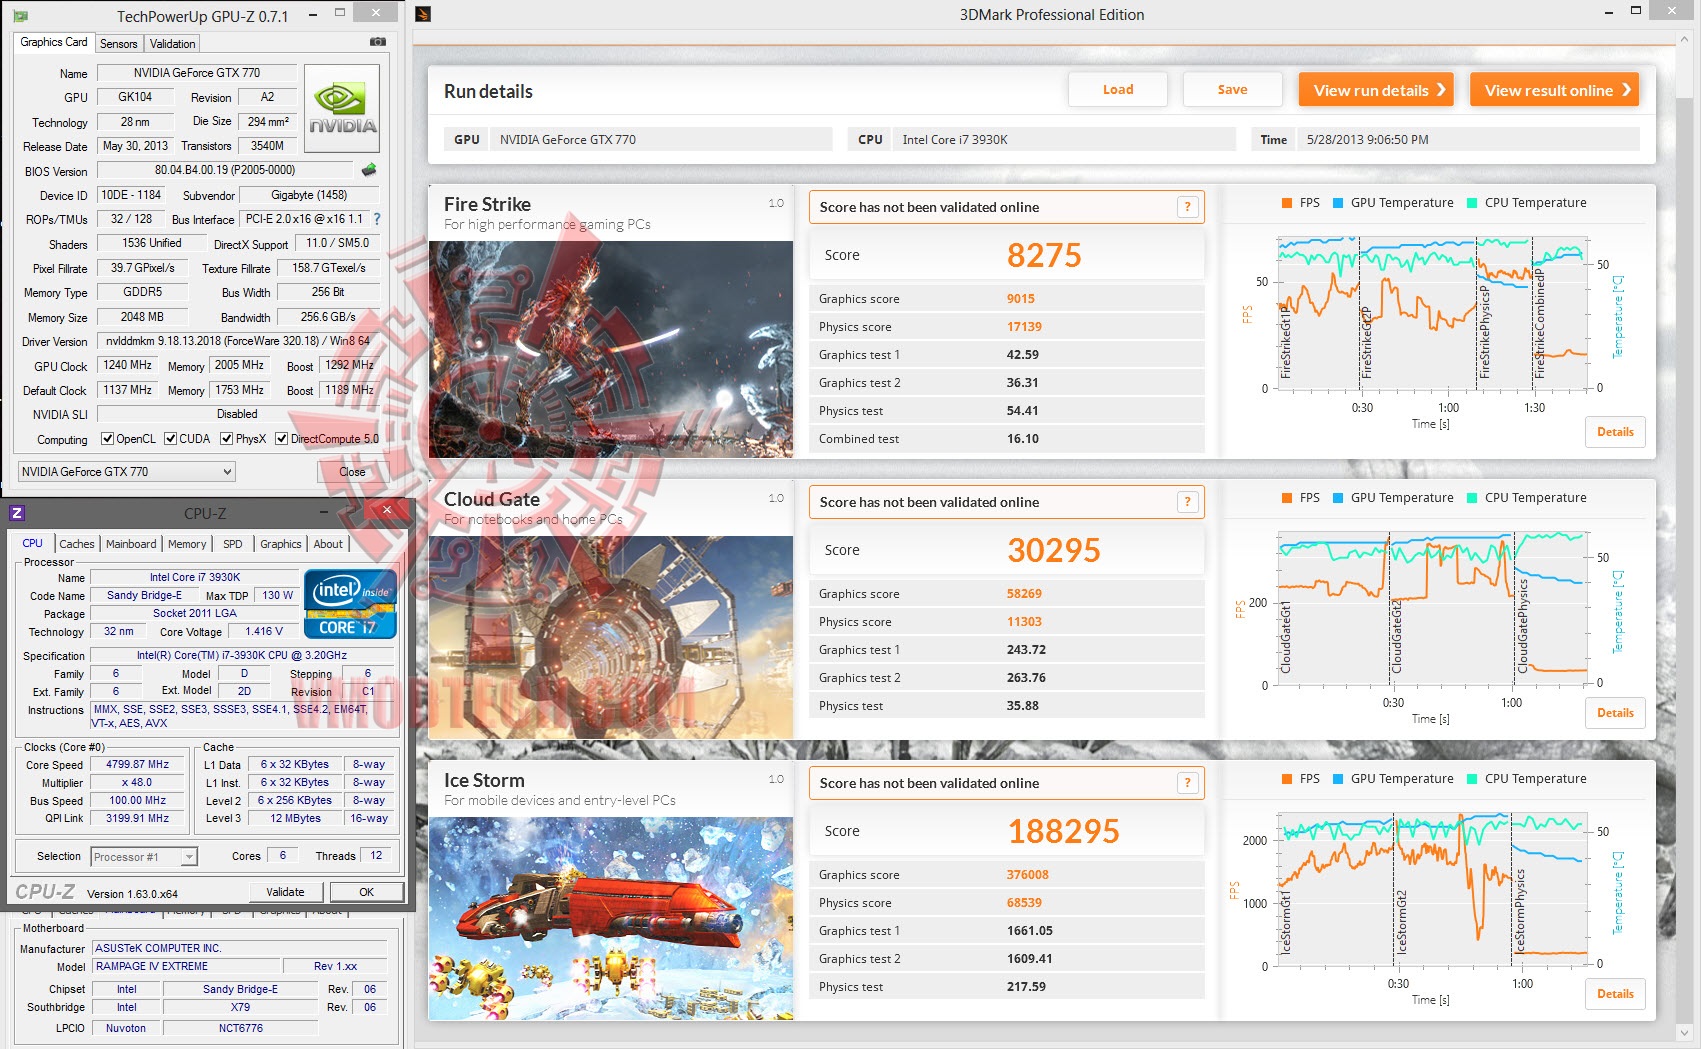This screenshot has height=1049, width=1701.
Task: Click the Bus Interface question mark icon
Action: coord(377,219)
